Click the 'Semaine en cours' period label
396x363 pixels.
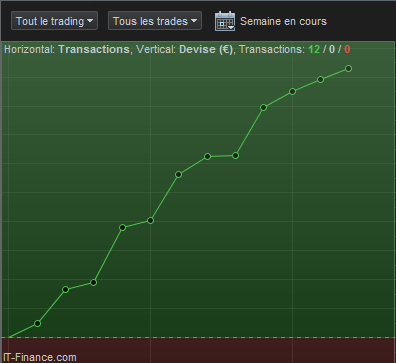(x=283, y=21)
